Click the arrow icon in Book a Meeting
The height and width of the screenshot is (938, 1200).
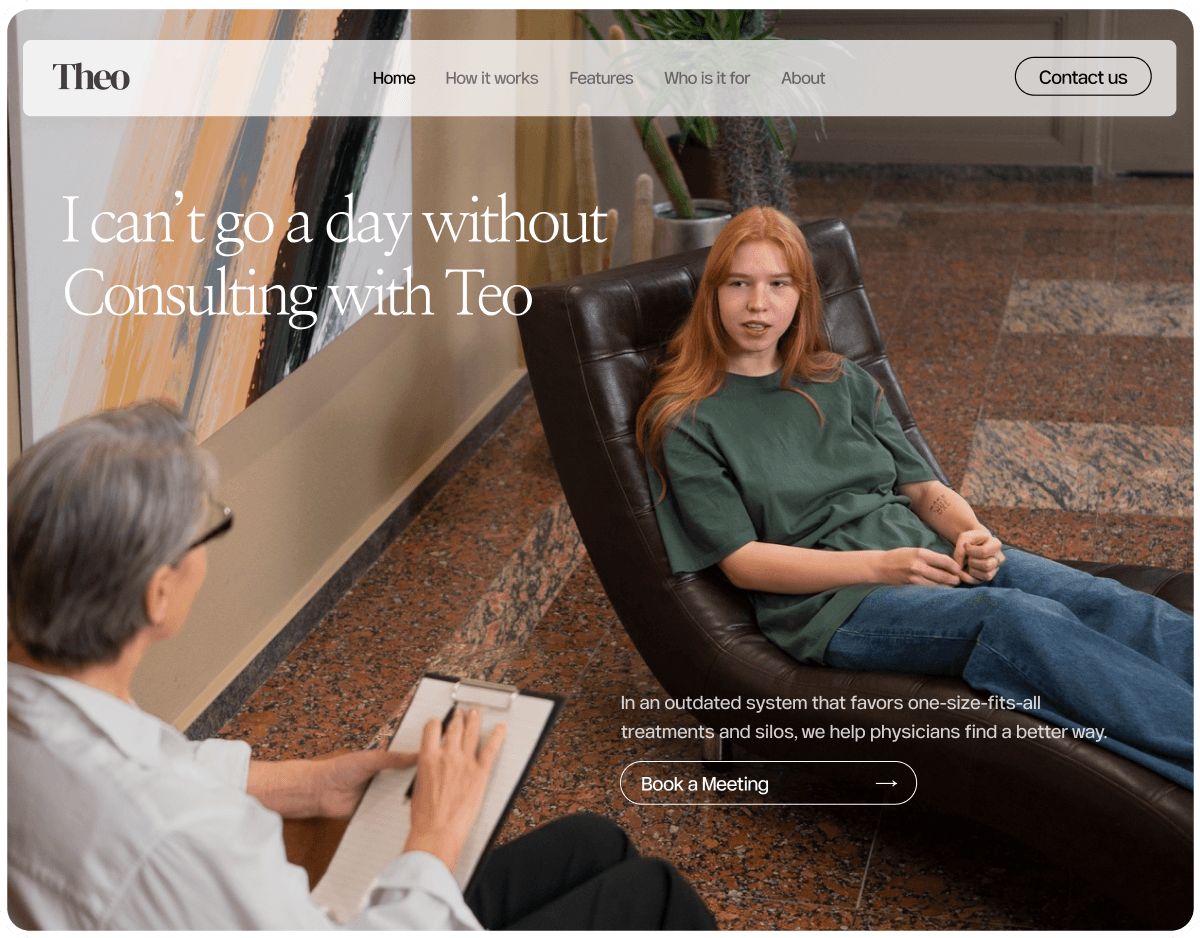pyautogui.click(x=886, y=783)
